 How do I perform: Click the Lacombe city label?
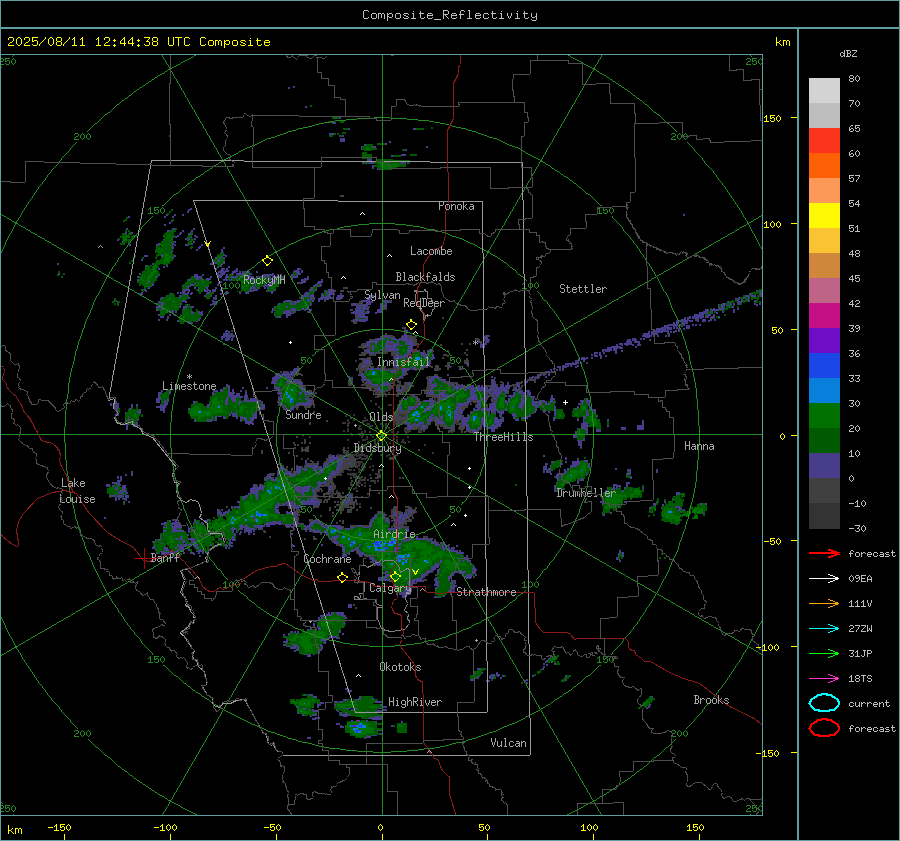point(431,251)
